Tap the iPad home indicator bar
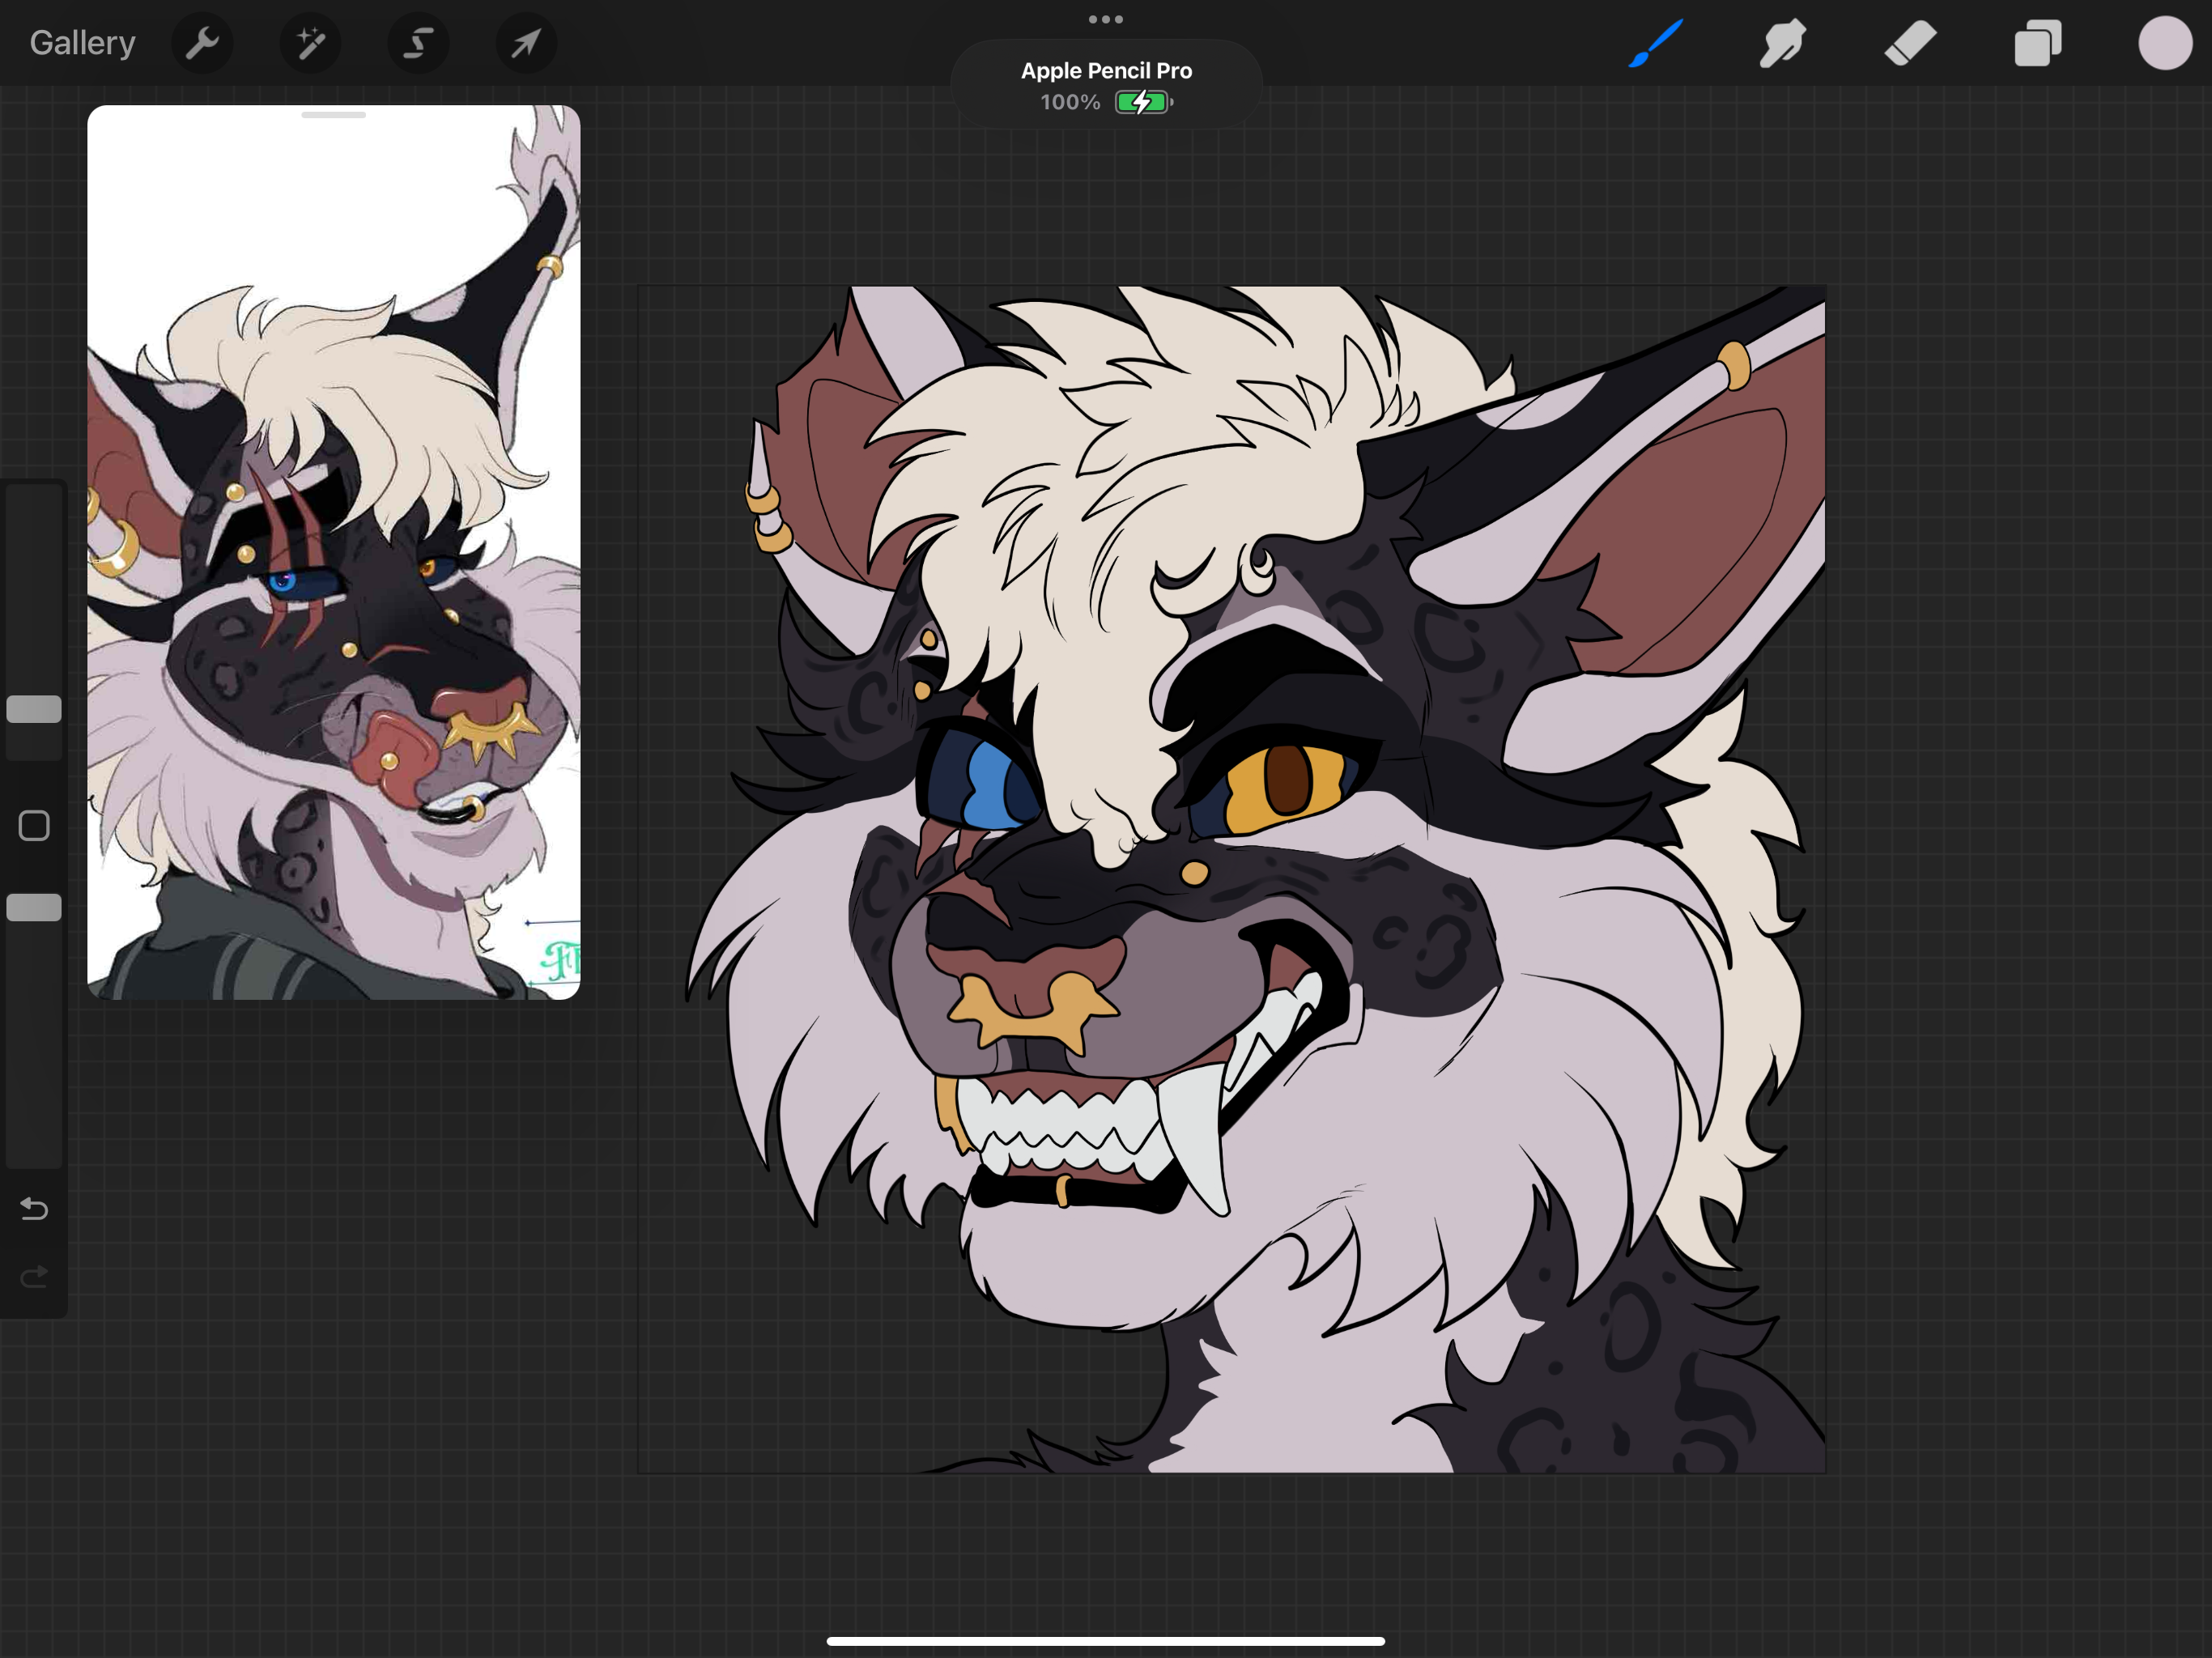The width and height of the screenshot is (2212, 1658). point(1105,1641)
